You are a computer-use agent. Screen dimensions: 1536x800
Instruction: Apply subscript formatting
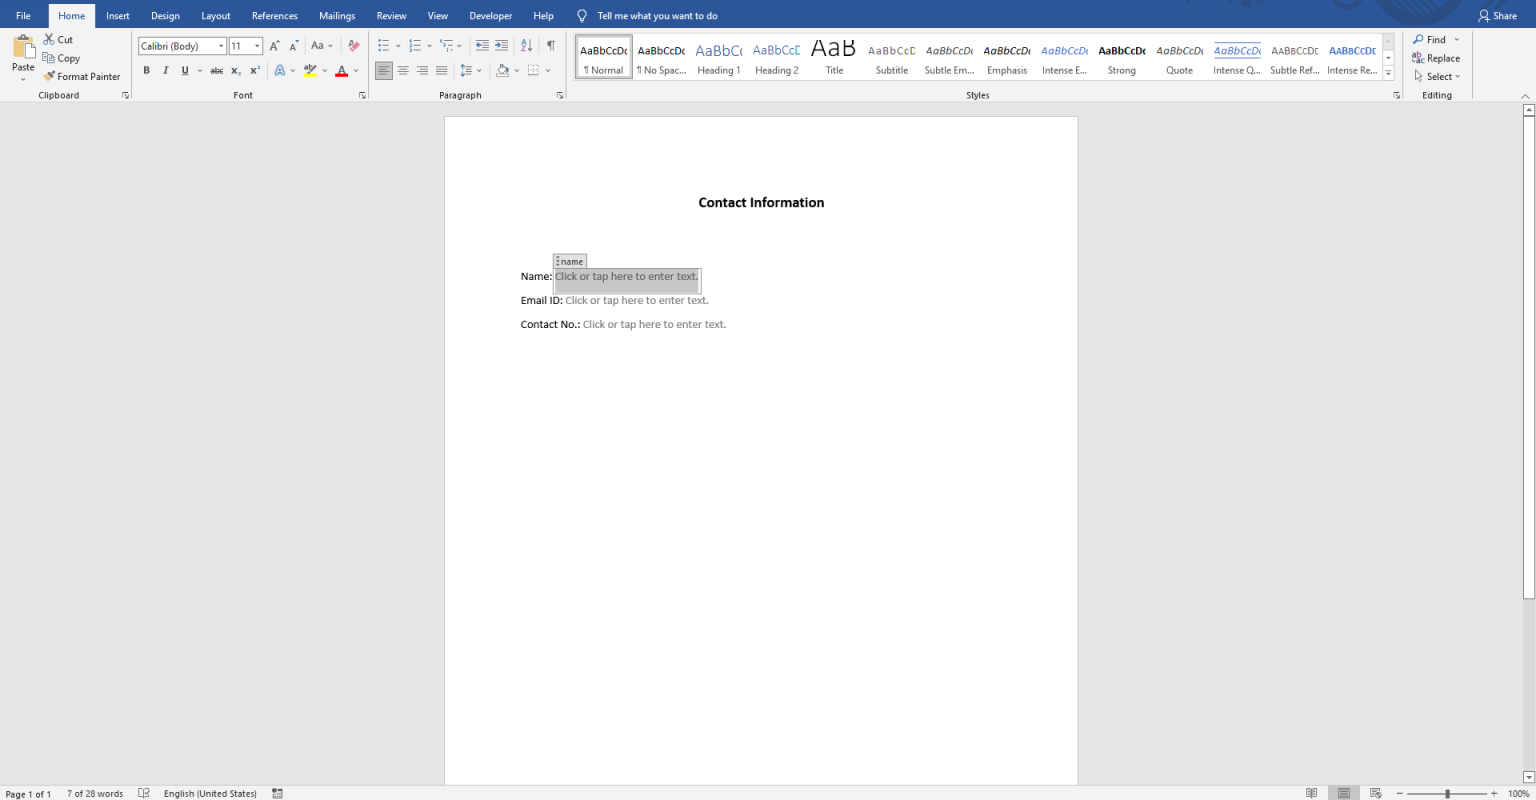coord(236,71)
